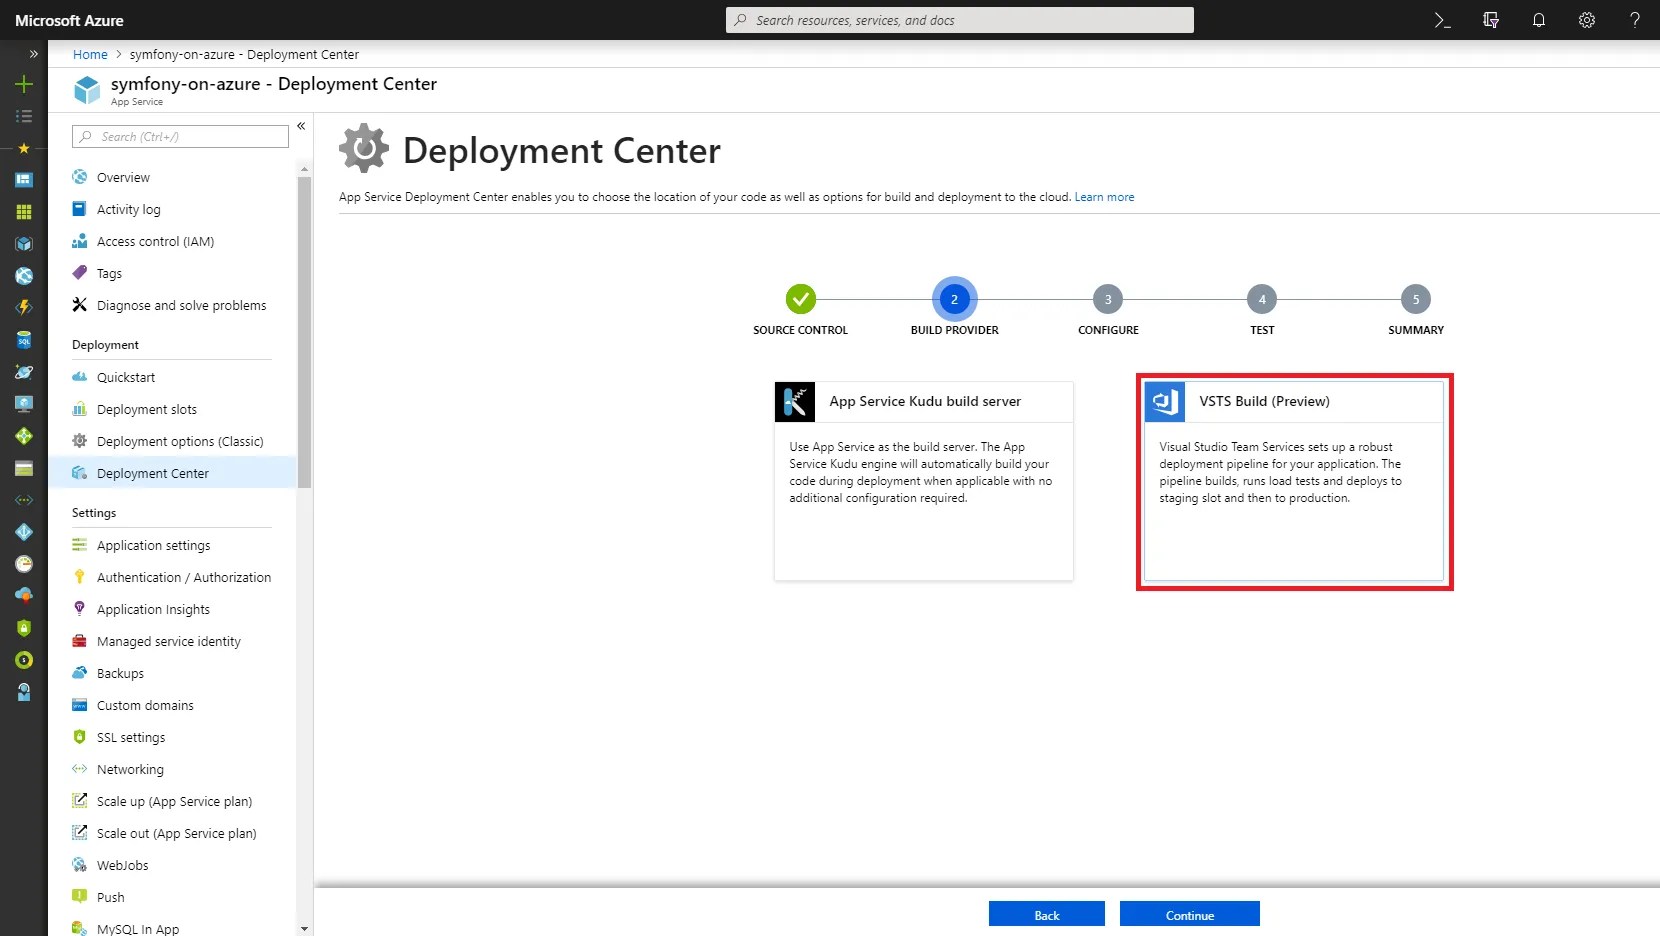Viewport: 1660px width, 936px height.
Task: Select step 2 Build Provider
Action: [955, 299]
